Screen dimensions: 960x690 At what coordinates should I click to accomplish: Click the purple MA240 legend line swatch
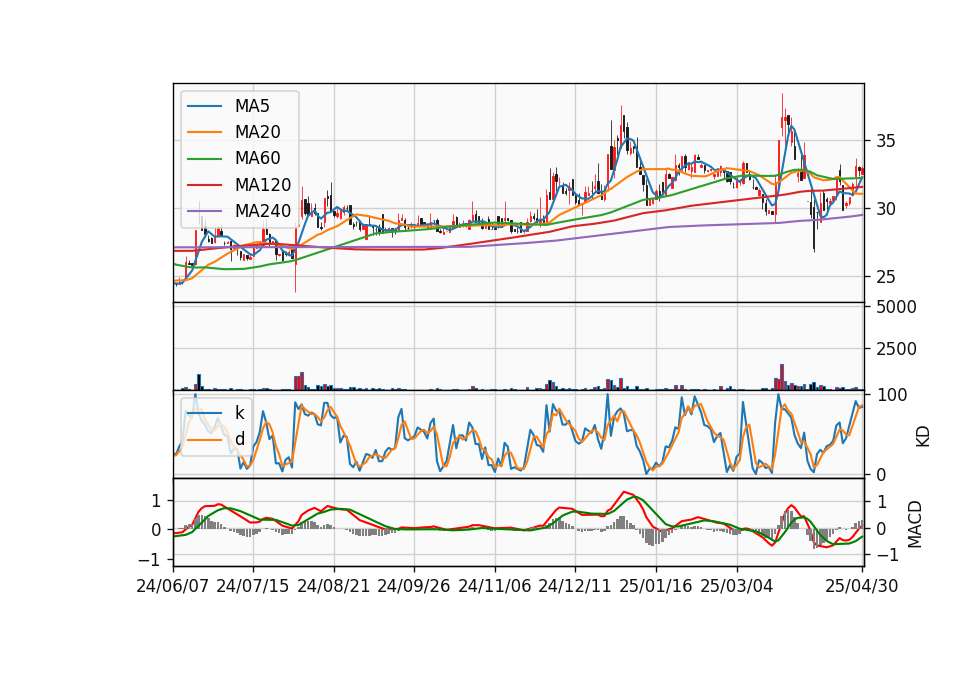pyautogui.click(x=204, y=211)
